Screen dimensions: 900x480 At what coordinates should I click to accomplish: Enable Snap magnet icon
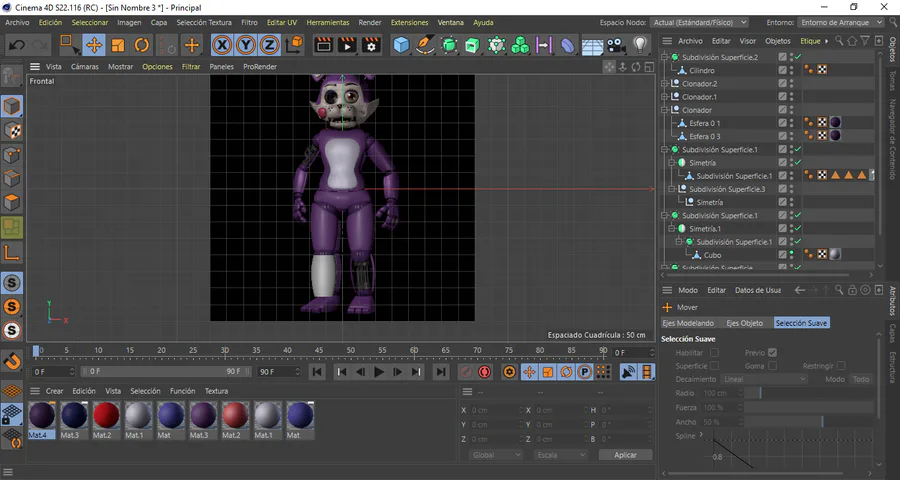(12, 361)
